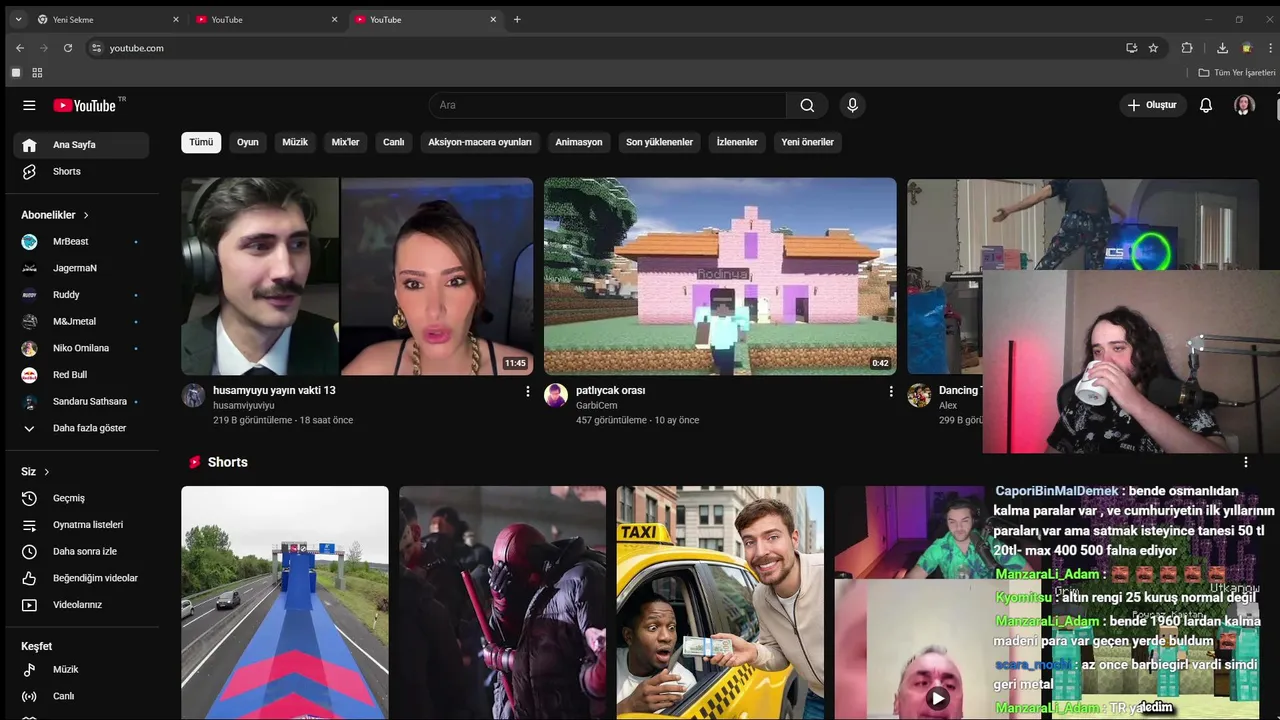Image resolution: width=1280 pixels, height=720 pixels.
Task: Open notifications bell
Action: (1206, 105)
